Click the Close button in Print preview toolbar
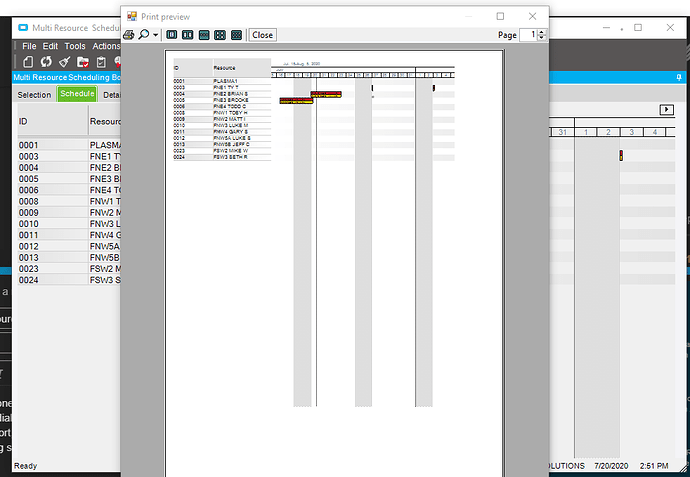This screenshot has height=477, width=690. [x=263, y=35]
